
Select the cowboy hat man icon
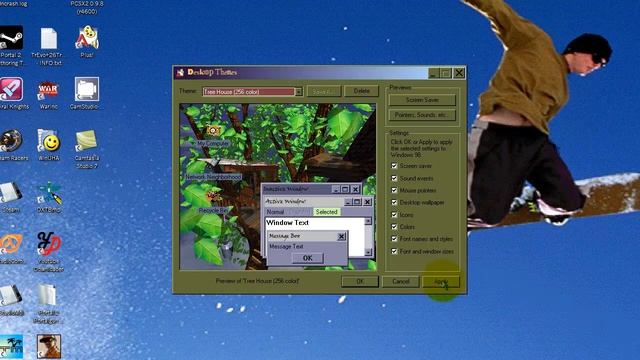49,347
